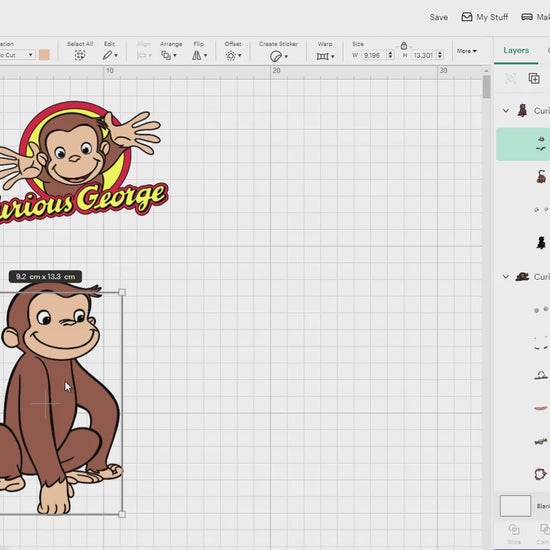Screen dimensions: 550x550
Task: Click the Duplicate icon in Layers panel
Action: coord(534,78)
